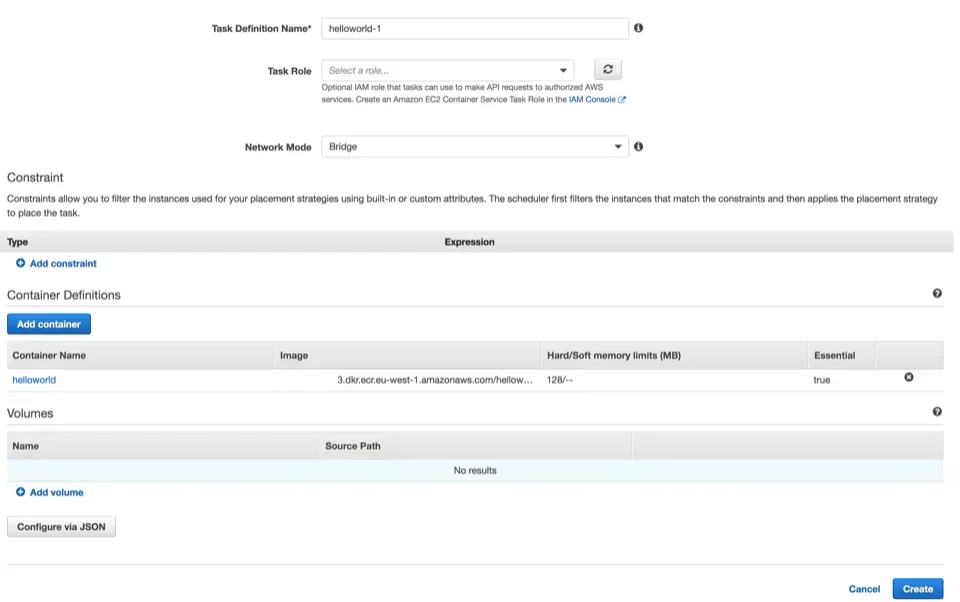Open the Network Mode dropdown
Viewport: 960px width, 602px height.
(474, 147)
